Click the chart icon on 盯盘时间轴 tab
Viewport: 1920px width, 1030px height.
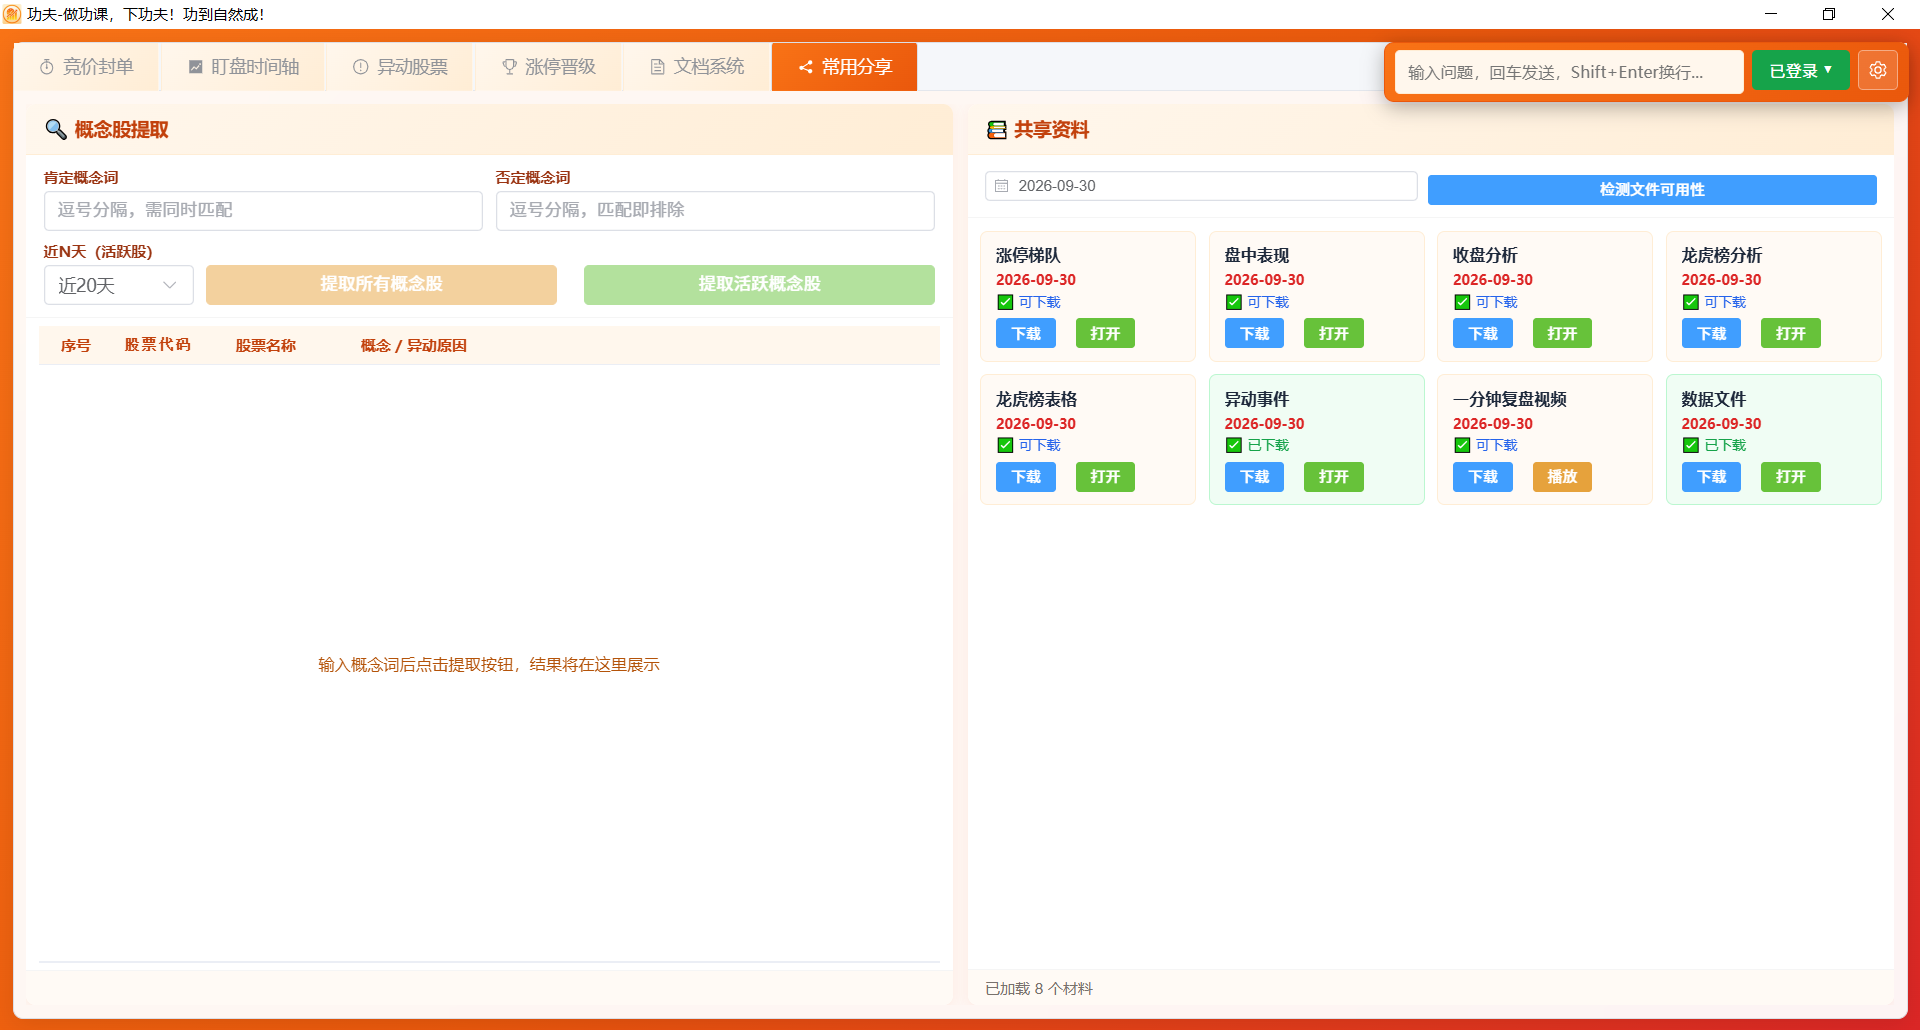[x=196, y=67]
